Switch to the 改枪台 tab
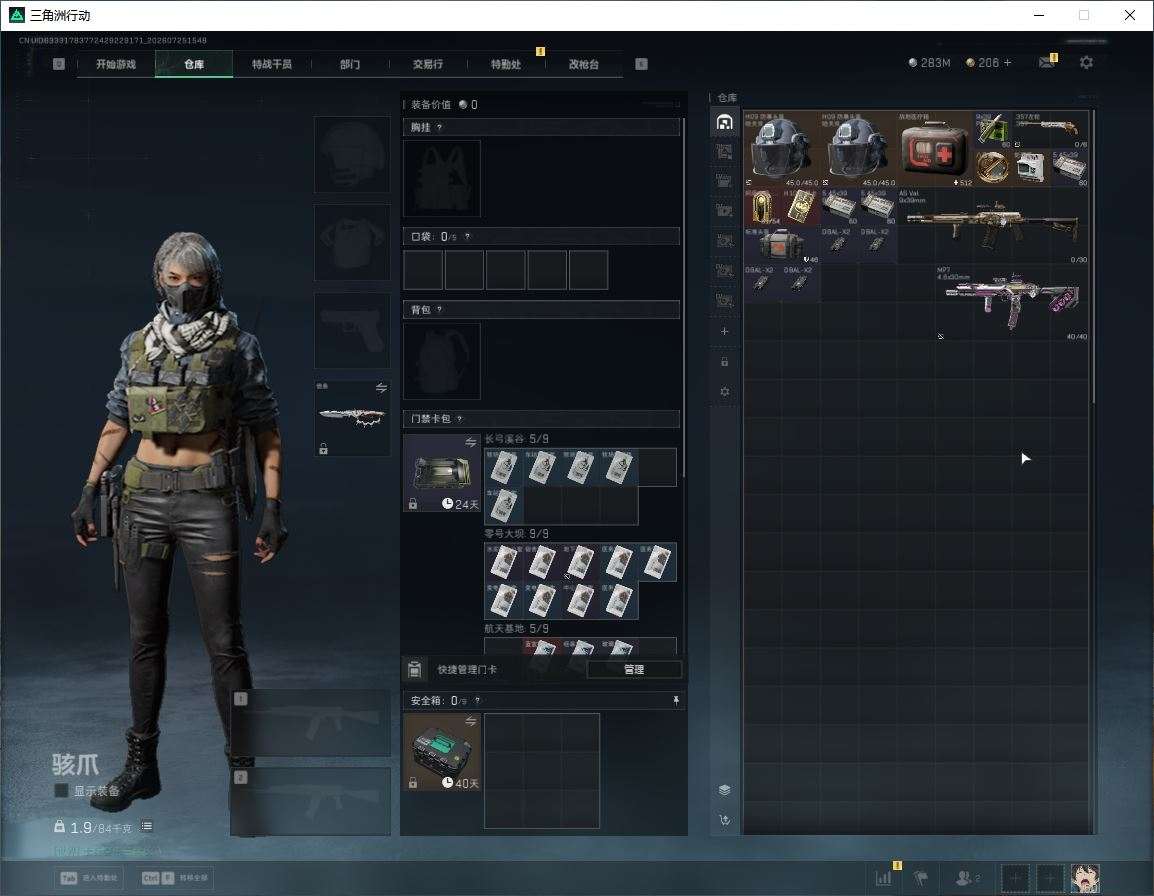 [x=584, y=64]
